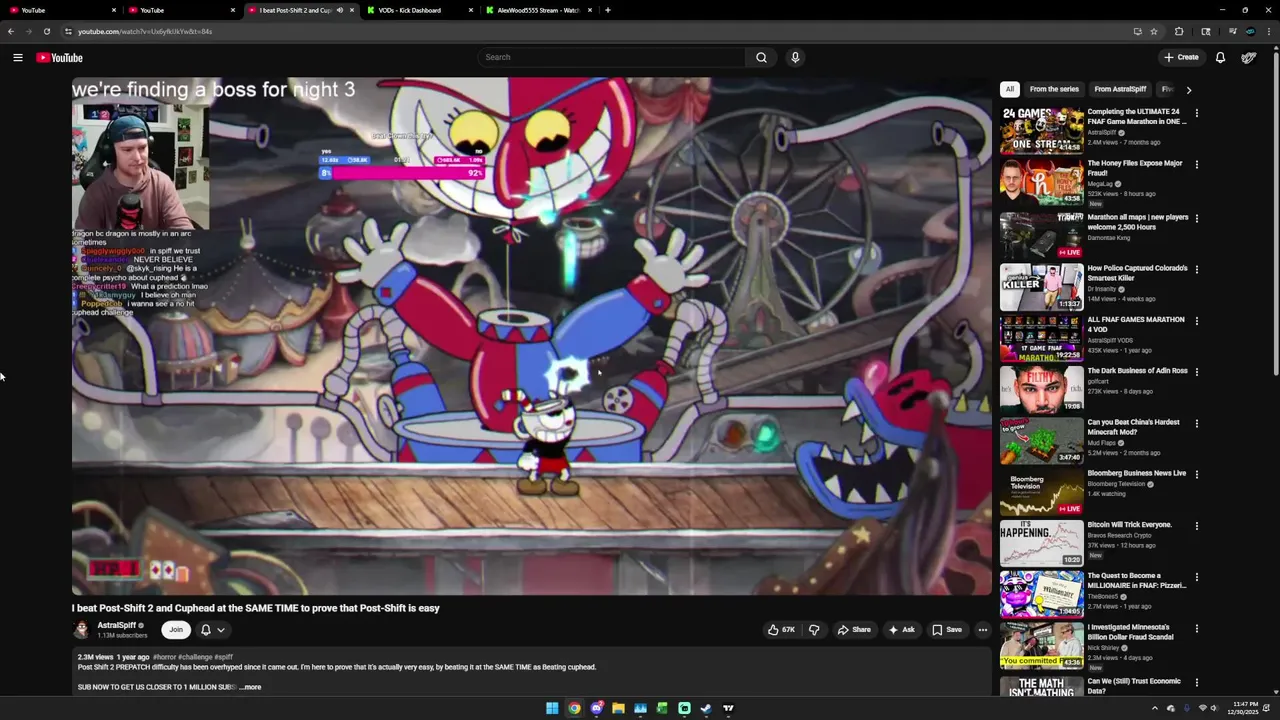Open options for Completing the ULTIMATE 24 FNAF video
The width and height of the screenshot is (1280, 720).
pos(1196,113)
